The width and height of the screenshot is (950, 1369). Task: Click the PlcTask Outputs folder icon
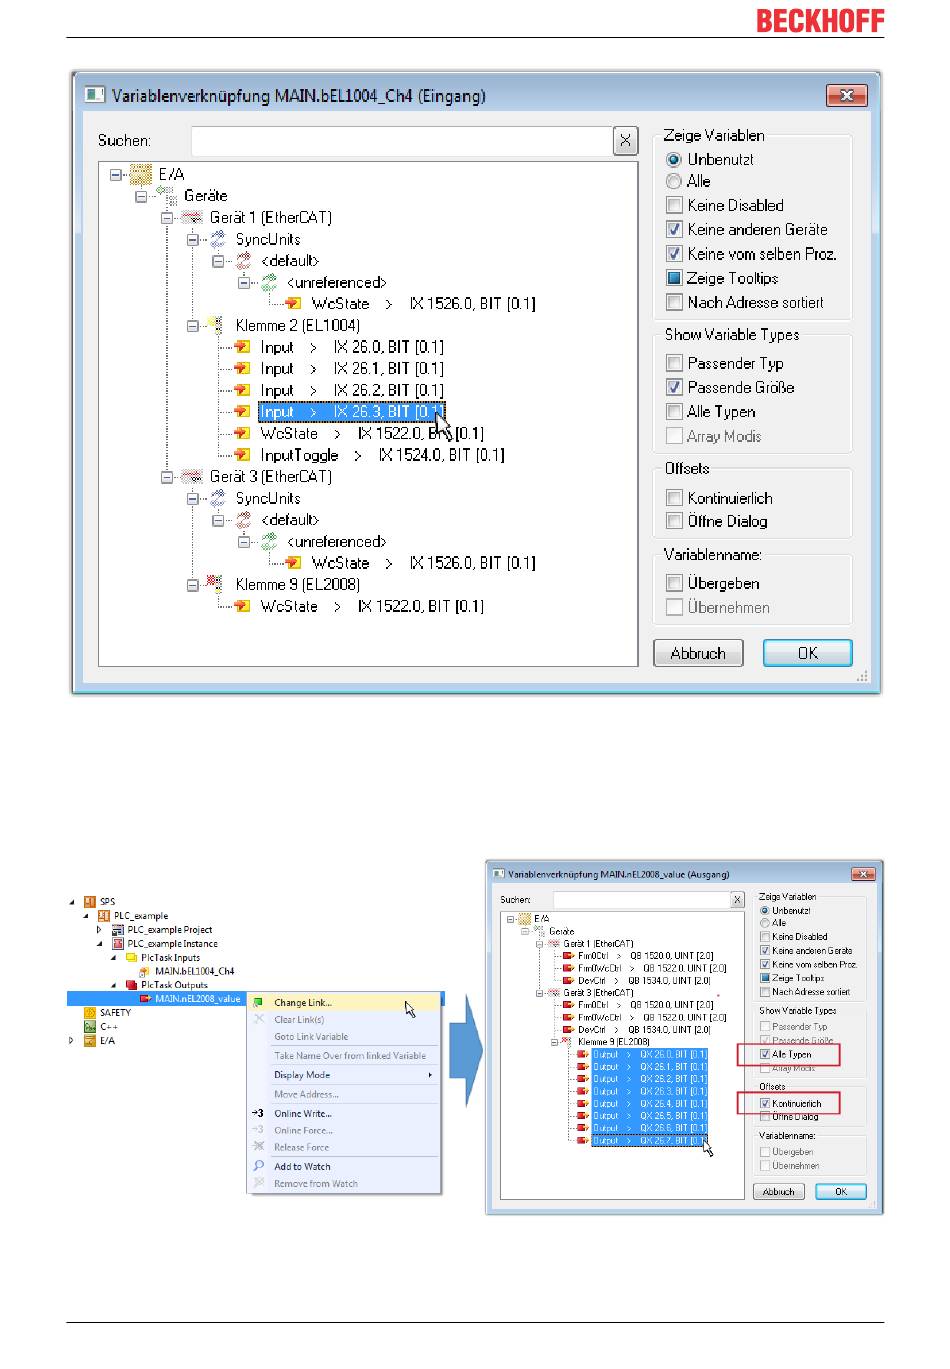click(x=132, y=985)
